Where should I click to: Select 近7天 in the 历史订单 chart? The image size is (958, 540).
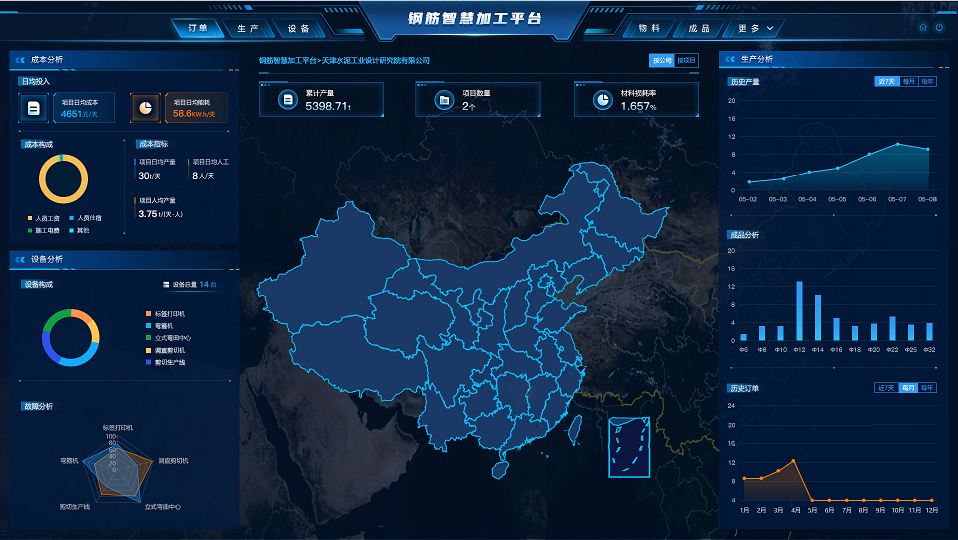tap(885, 387)
